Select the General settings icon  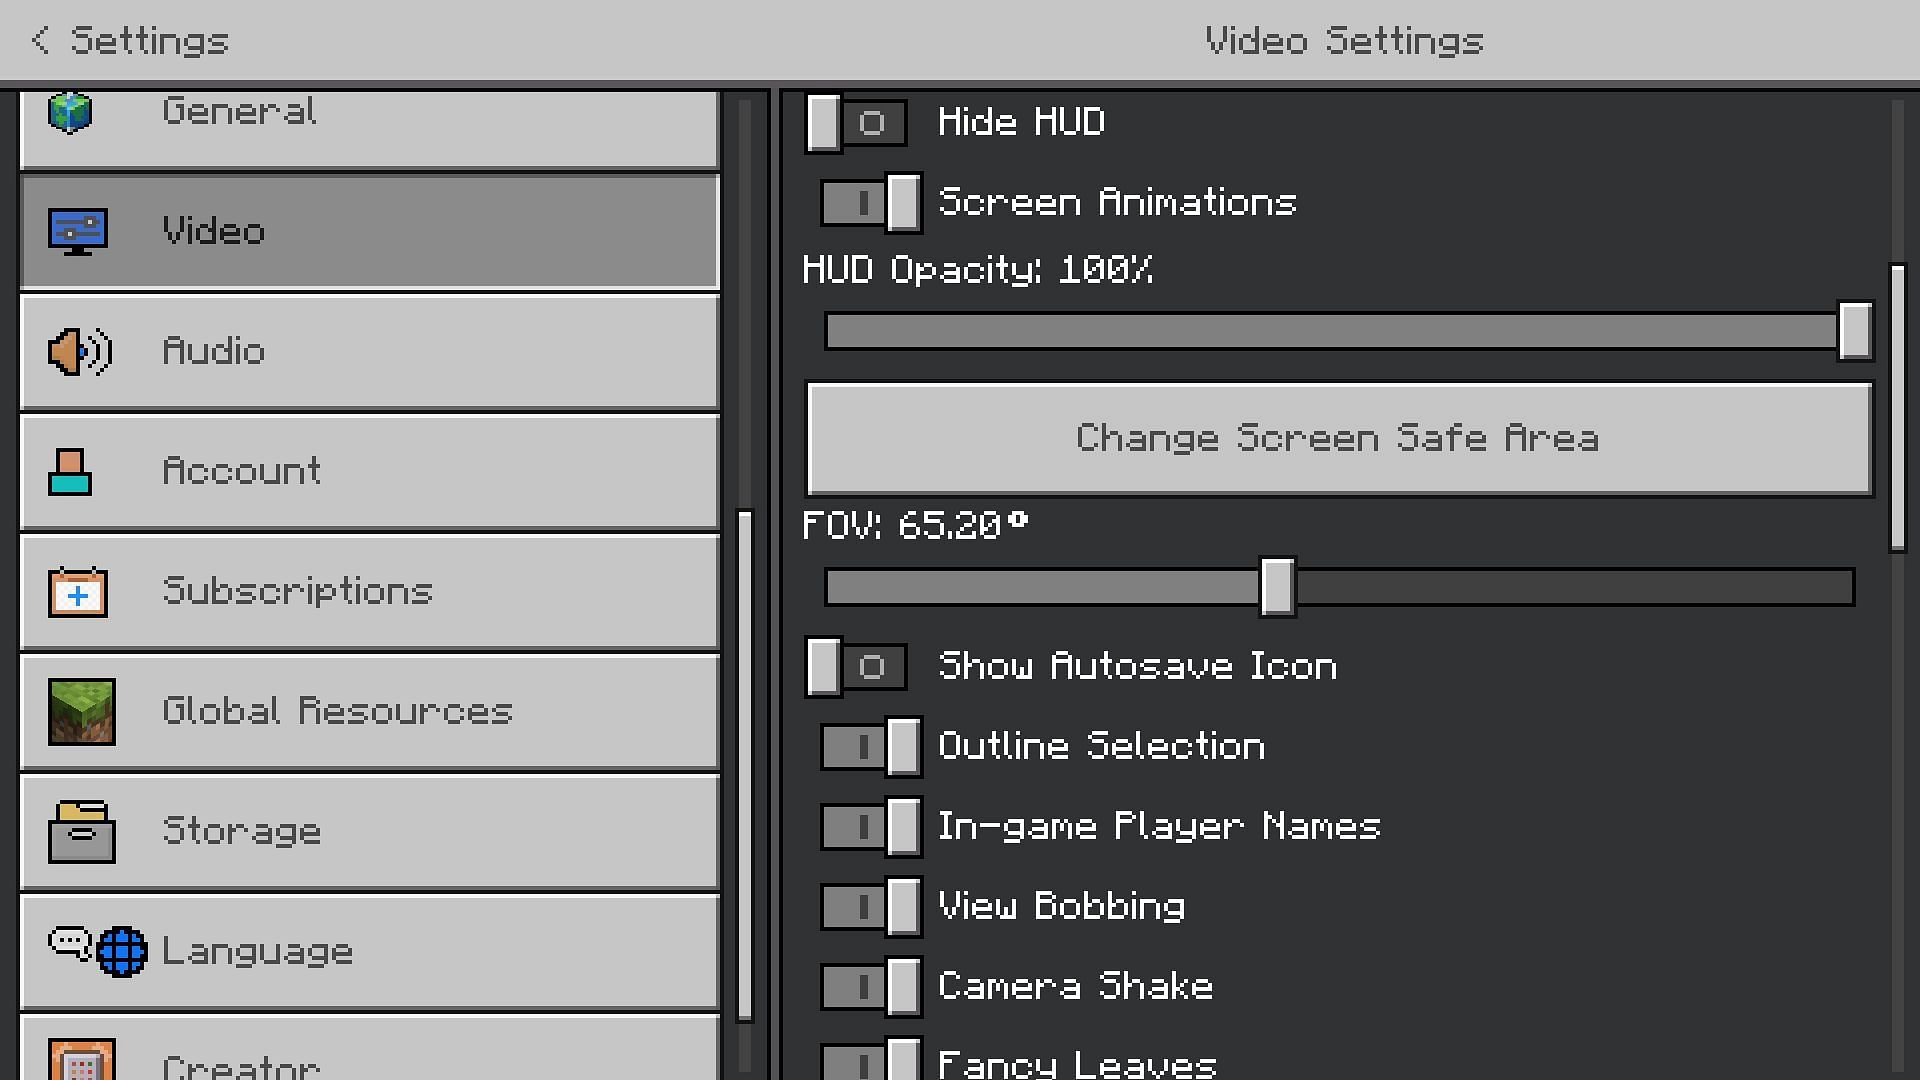pos(73,111)
